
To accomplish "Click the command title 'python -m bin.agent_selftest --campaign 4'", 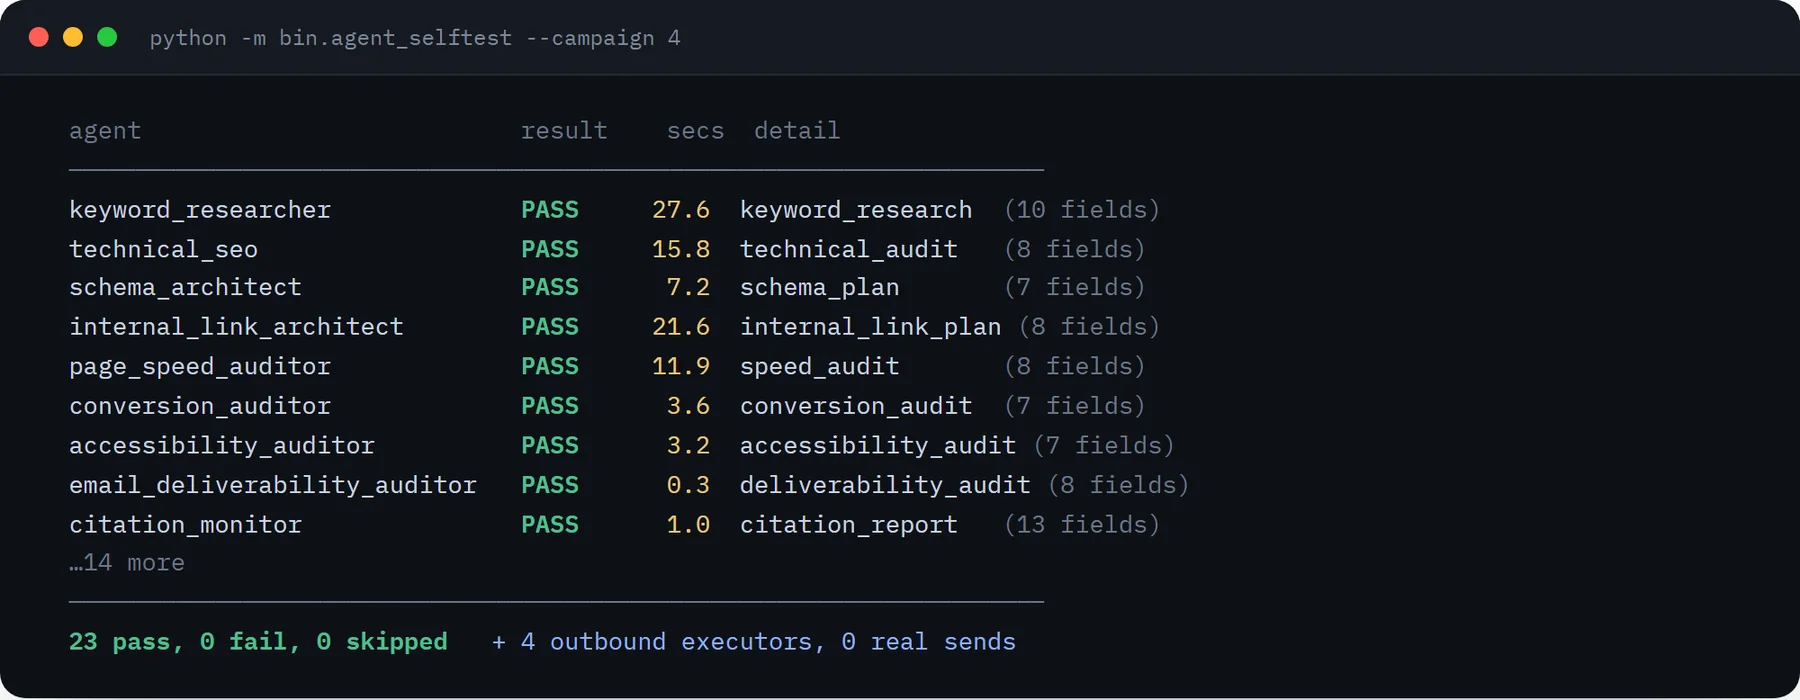I will (415, 38).
